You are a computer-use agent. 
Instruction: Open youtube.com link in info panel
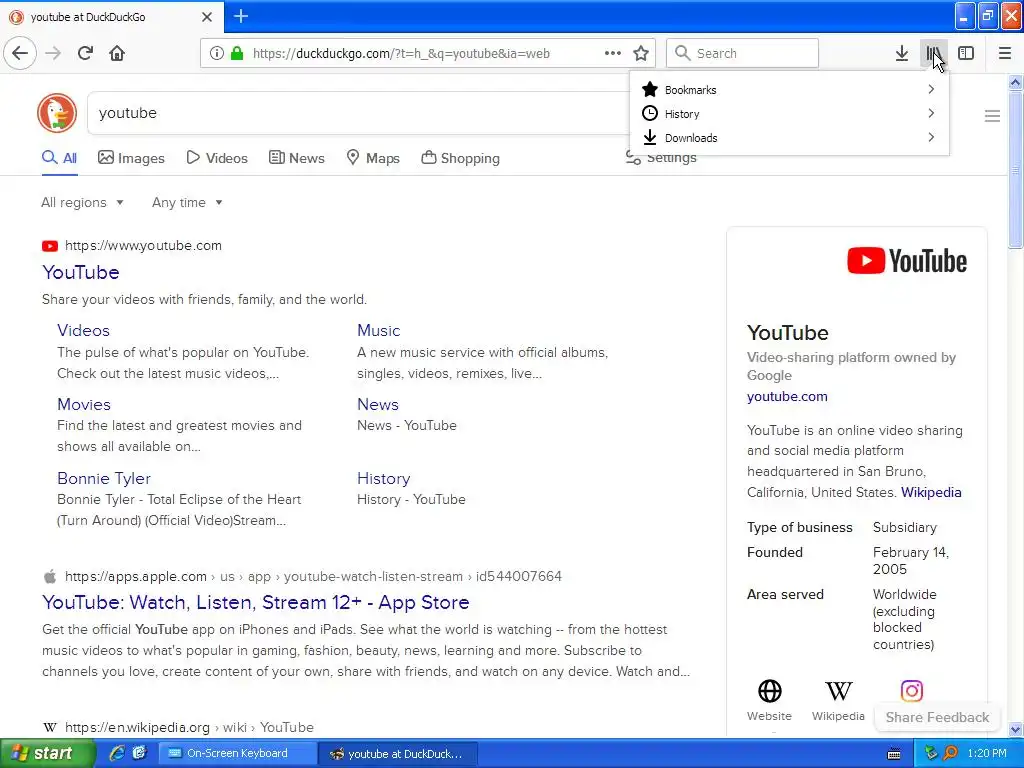point(787,396)
